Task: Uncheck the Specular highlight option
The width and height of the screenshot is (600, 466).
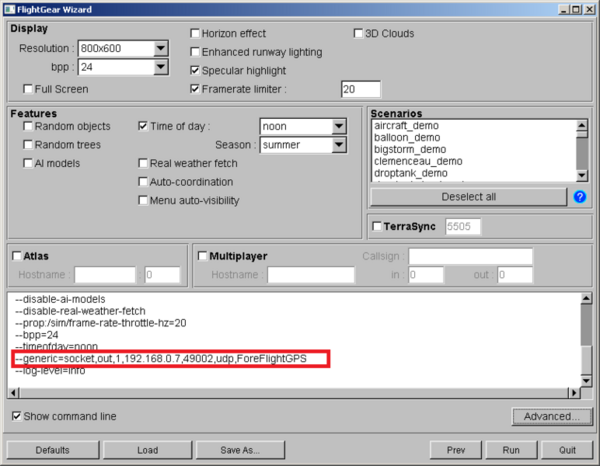Action: click(195, 71)
